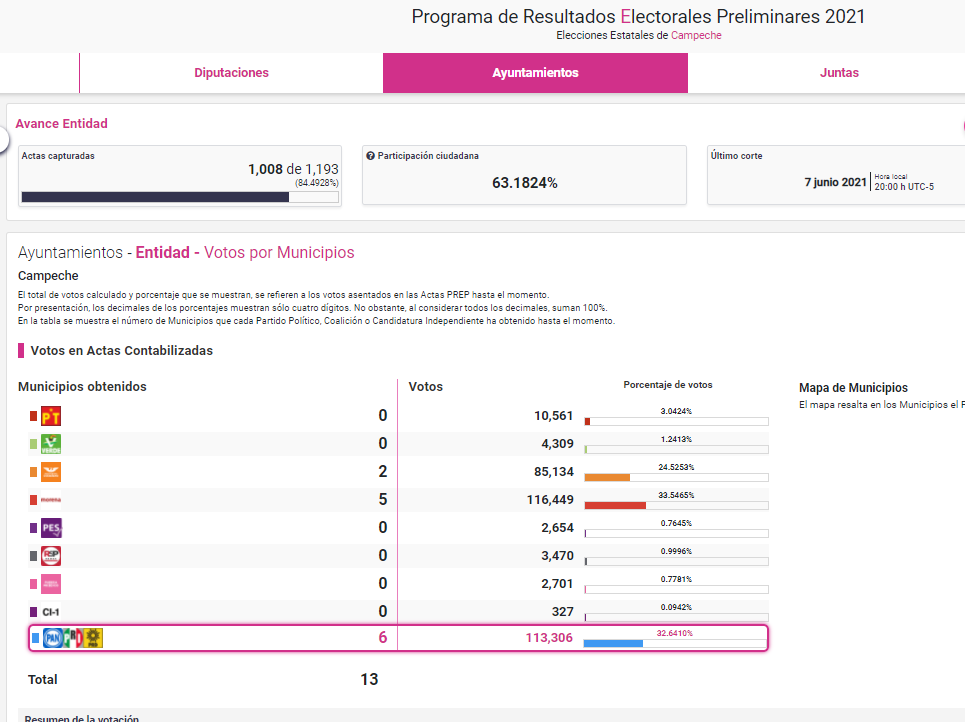Image resolution: width=965 pixels, height=722 pixels.
Task: Select the PES party logo
Action: point(51,528)
